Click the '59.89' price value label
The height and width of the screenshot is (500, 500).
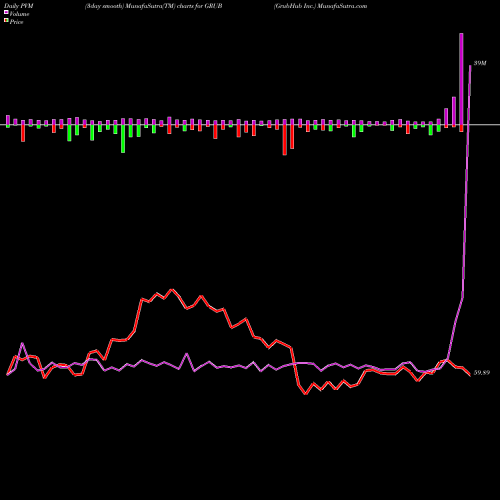click(x=482, y=373)
